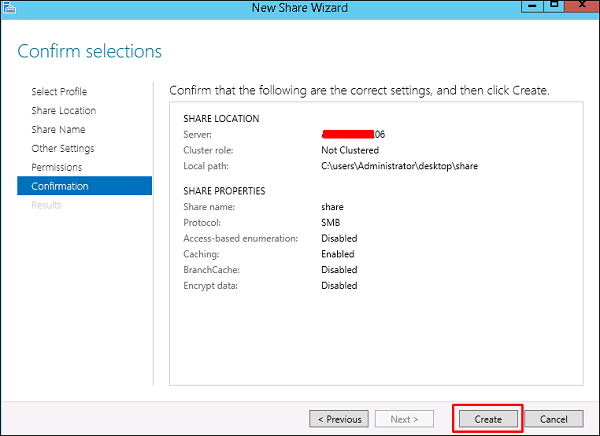Click the SMB protocol value
The width and height of the screenshot is (600, 436).
pos(331,223)
